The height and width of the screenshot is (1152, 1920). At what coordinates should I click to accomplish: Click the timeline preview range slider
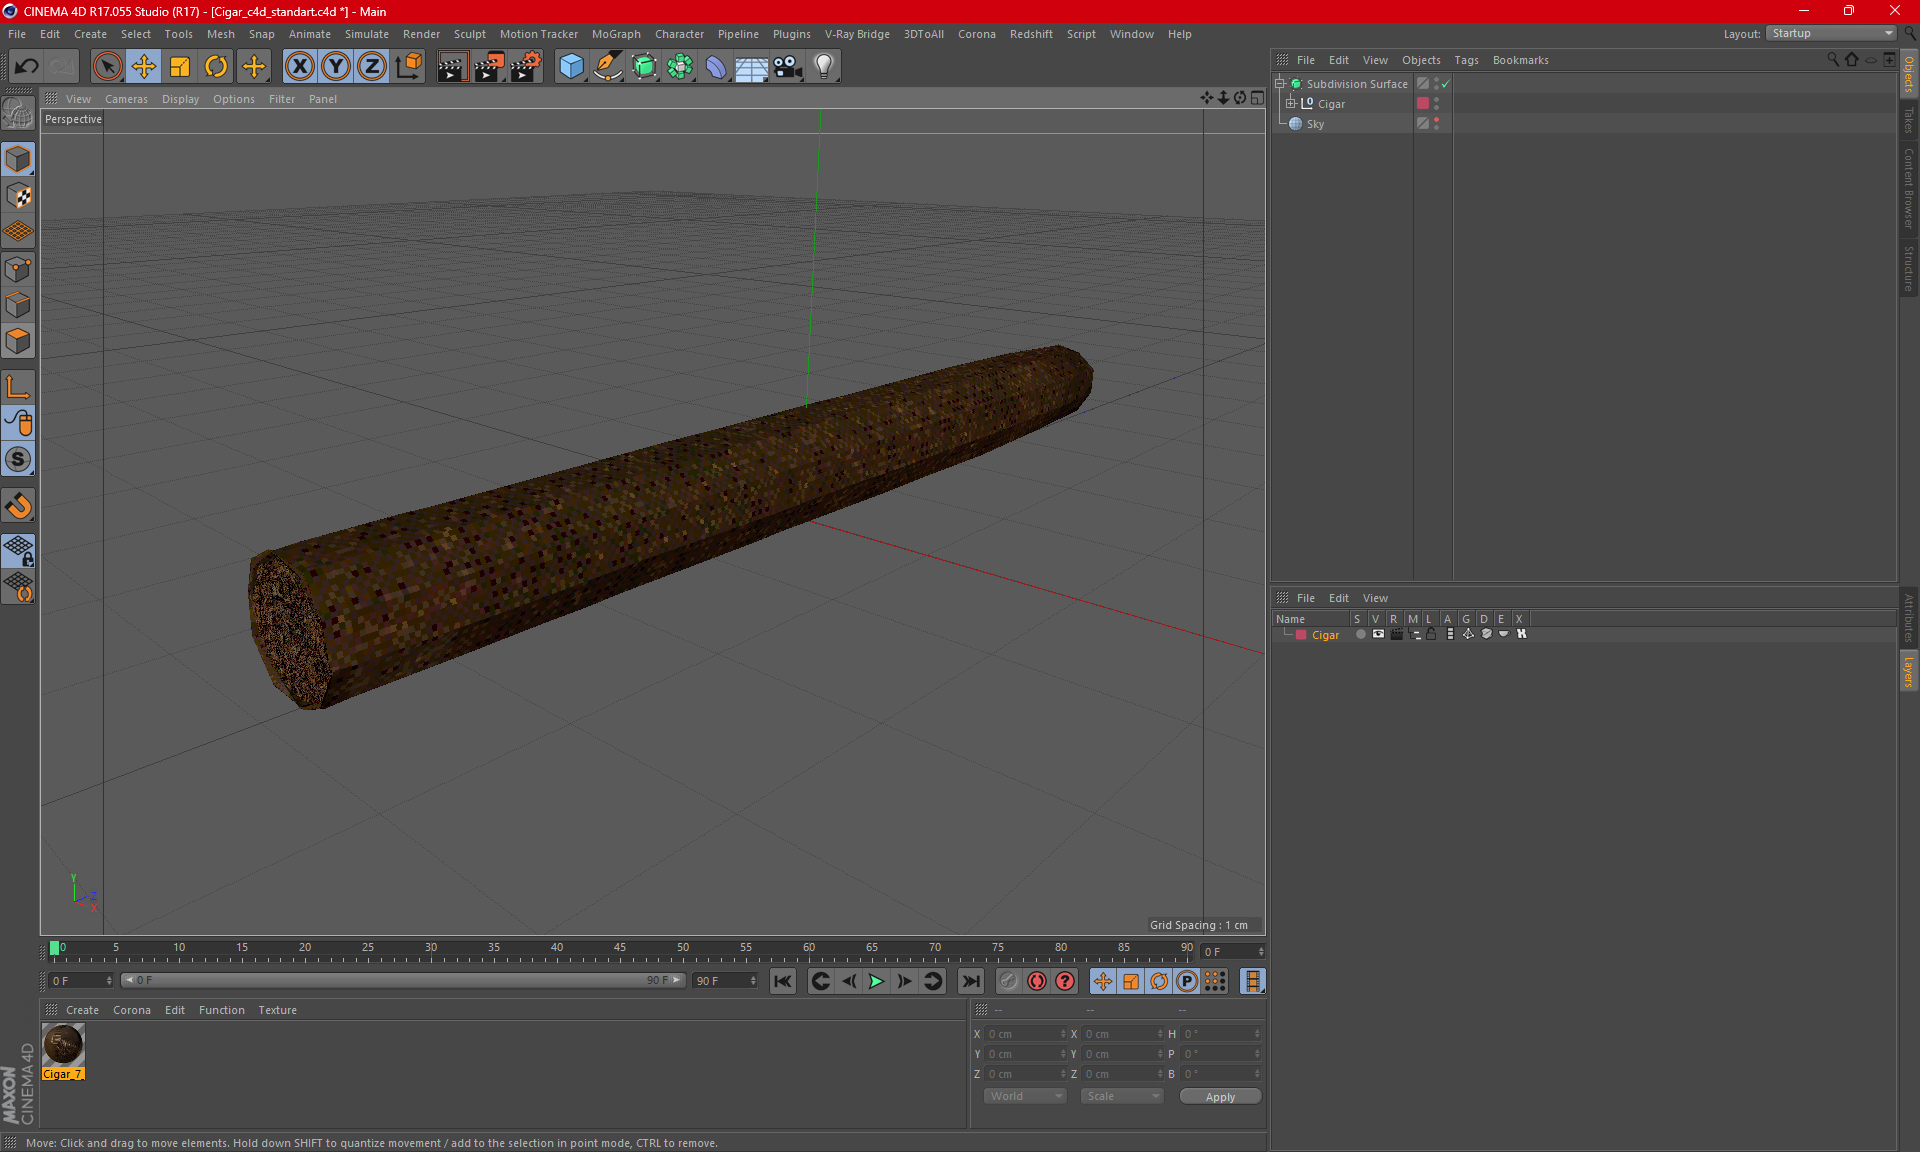[x=403, y=980]
